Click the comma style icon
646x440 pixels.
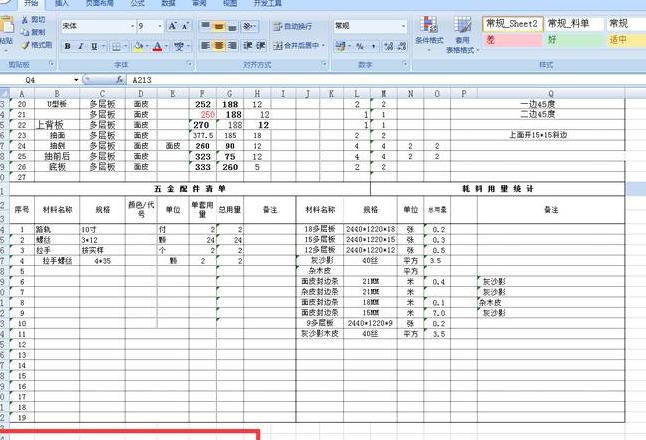pos(374,46)
